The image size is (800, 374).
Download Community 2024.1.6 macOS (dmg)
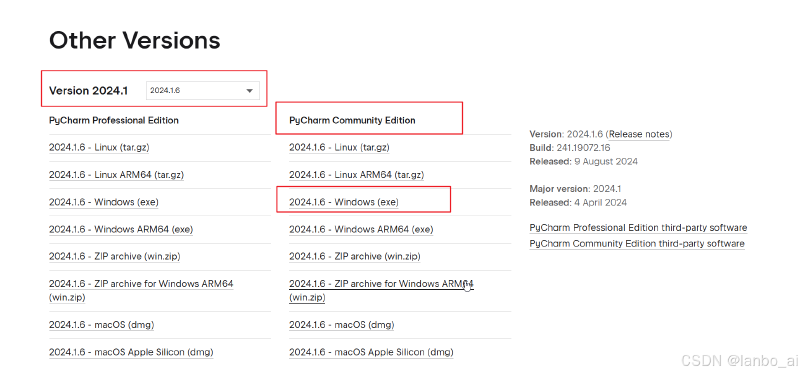pos(342,325)
